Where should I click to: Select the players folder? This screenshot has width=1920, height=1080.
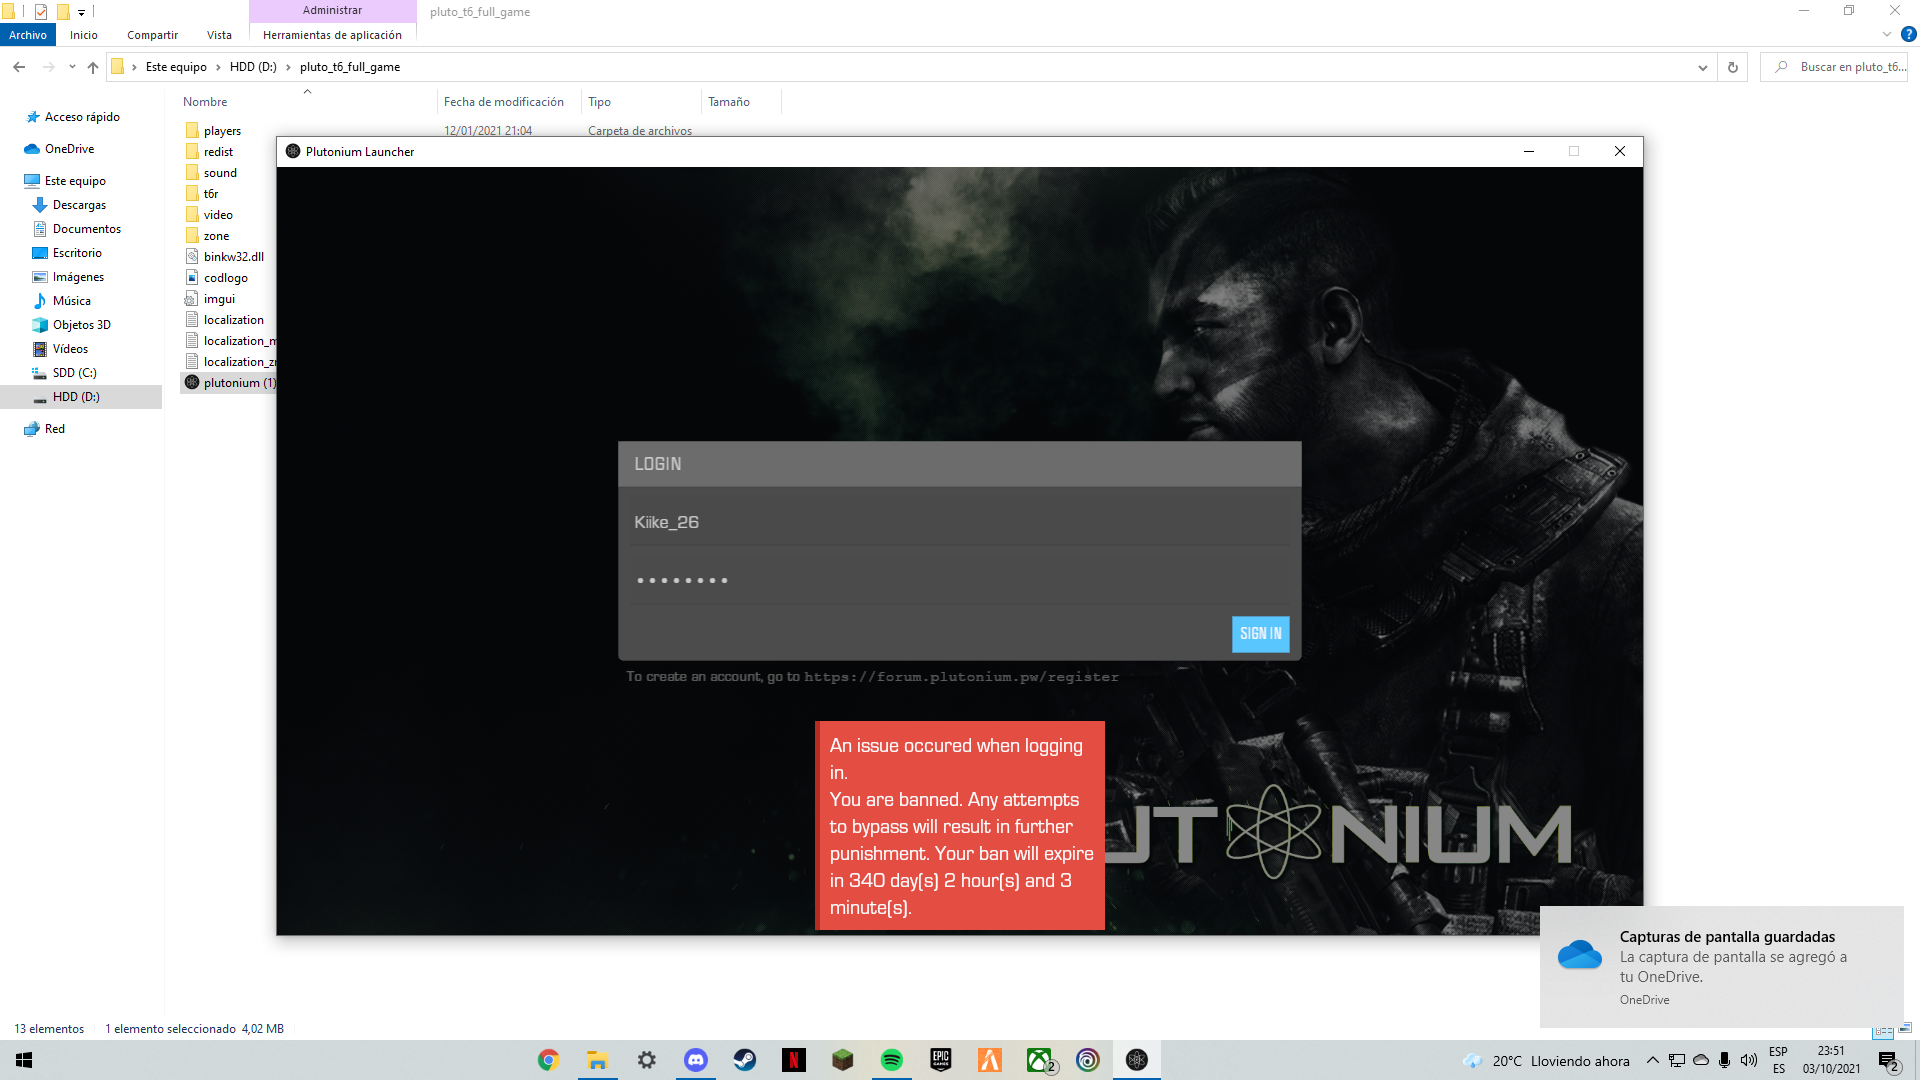pyautogui.click(x=222, y=131)
